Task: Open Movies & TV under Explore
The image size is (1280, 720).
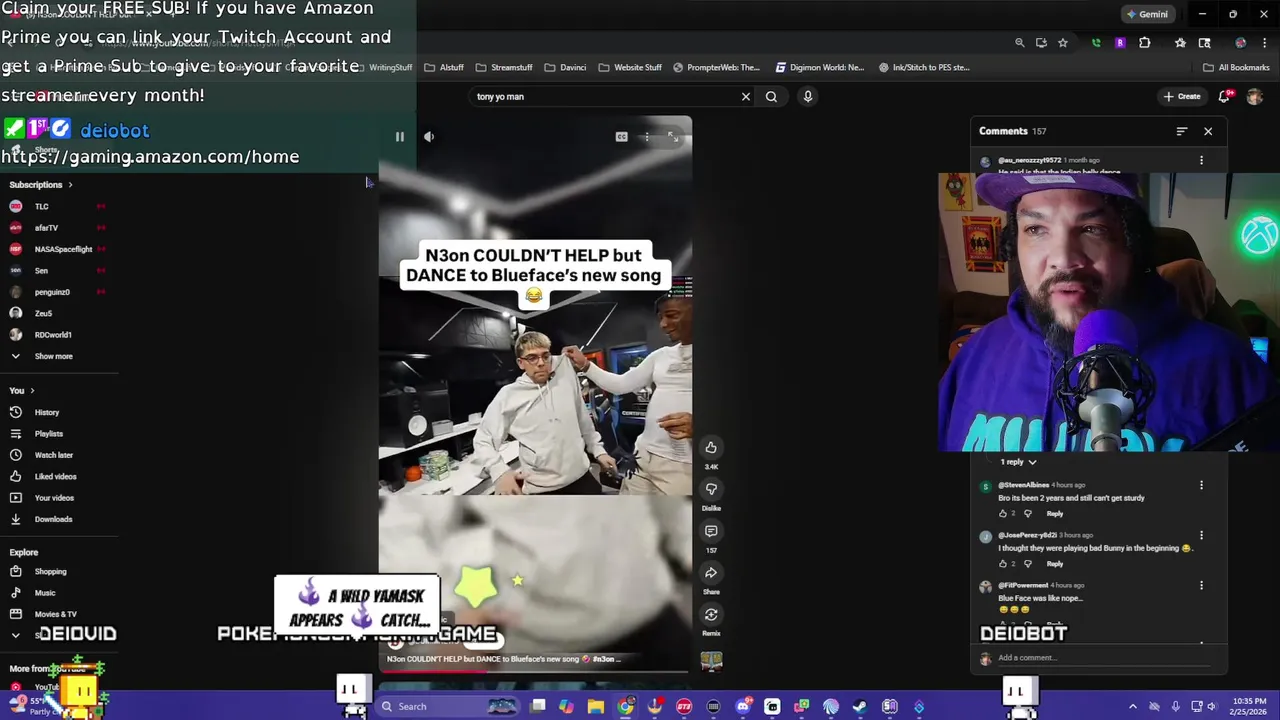Action: pos(55,614)
